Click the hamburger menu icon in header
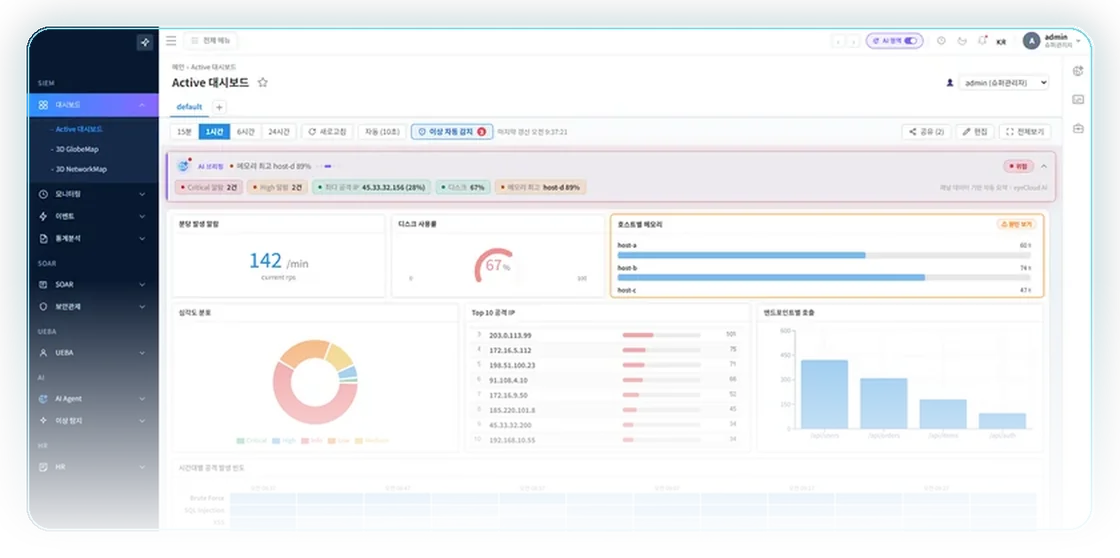The image size is (1120, 558). coord(171,40)
